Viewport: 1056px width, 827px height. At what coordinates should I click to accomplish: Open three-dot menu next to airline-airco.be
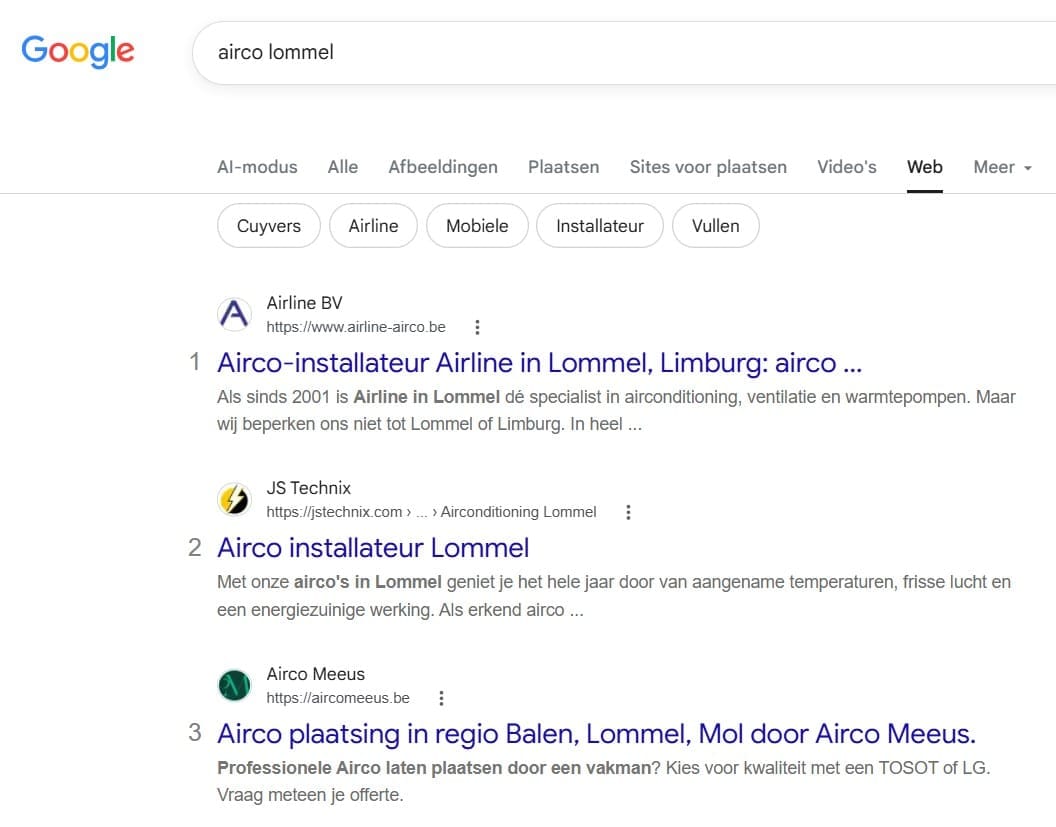(477, 327)
